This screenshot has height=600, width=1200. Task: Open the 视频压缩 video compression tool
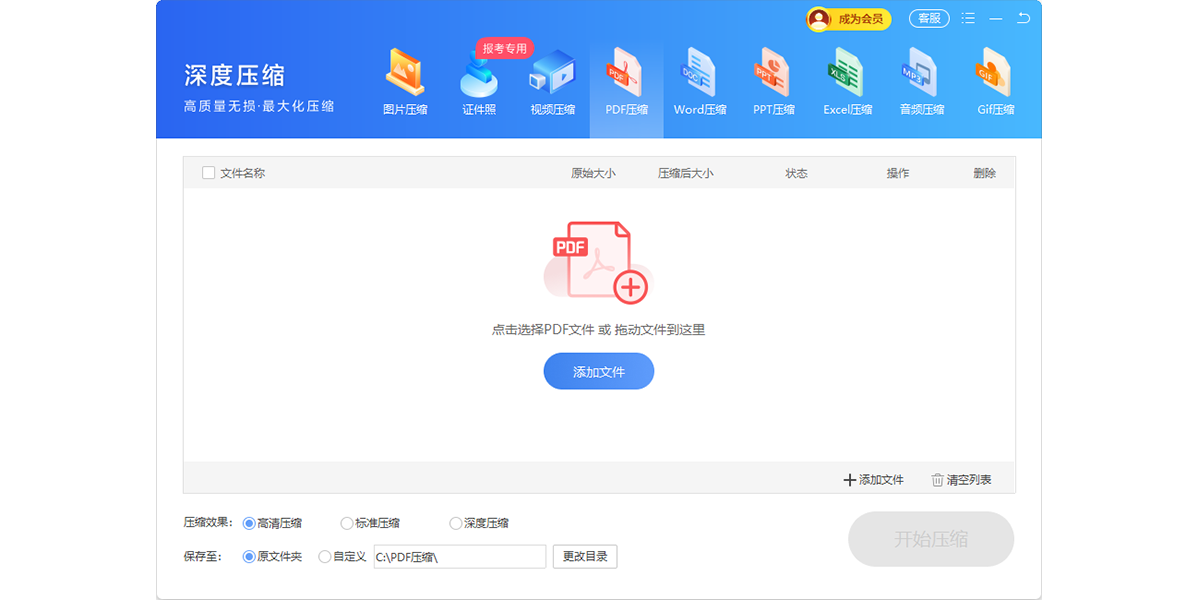click(552, 82)
